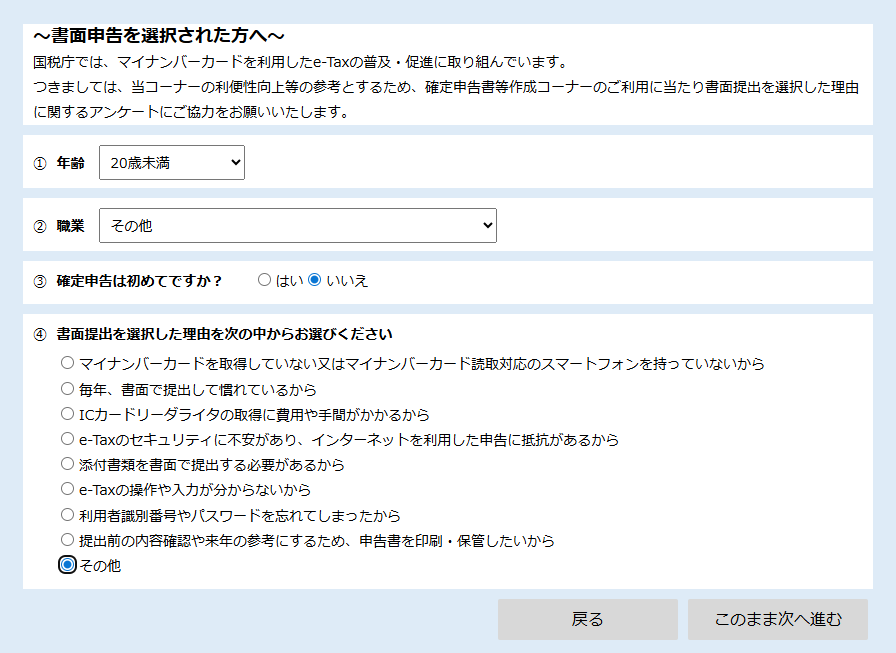Select 添付書類を書面で提出する必要があるから option

[68, 465]
